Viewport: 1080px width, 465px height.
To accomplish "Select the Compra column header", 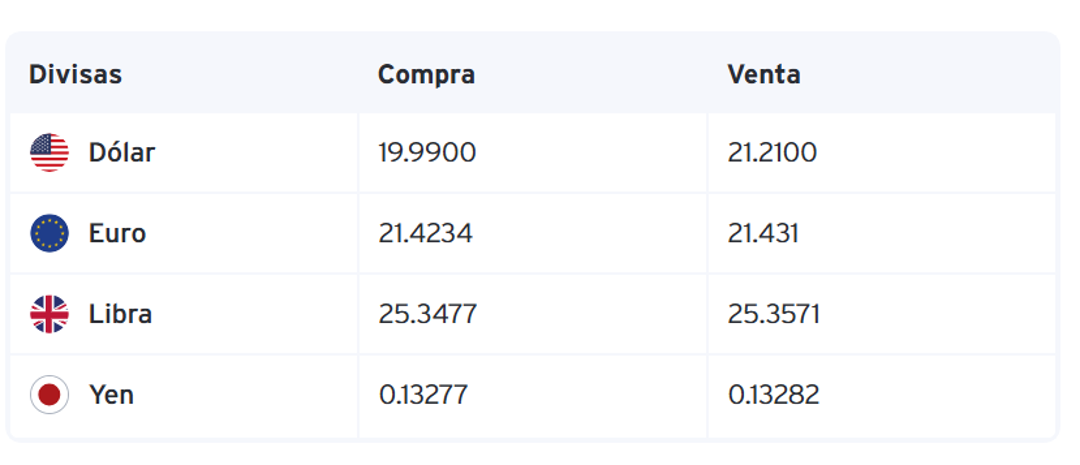I will [426, 75].
